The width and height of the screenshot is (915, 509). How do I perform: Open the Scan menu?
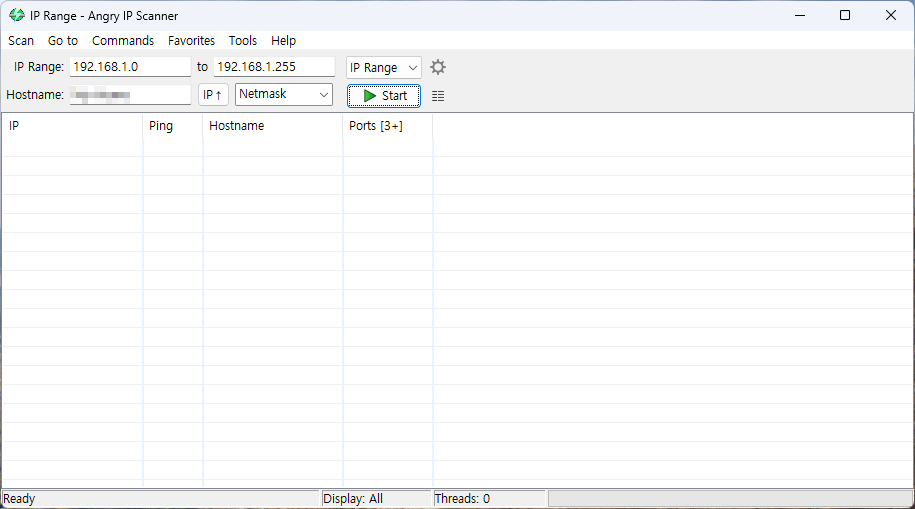21,41
